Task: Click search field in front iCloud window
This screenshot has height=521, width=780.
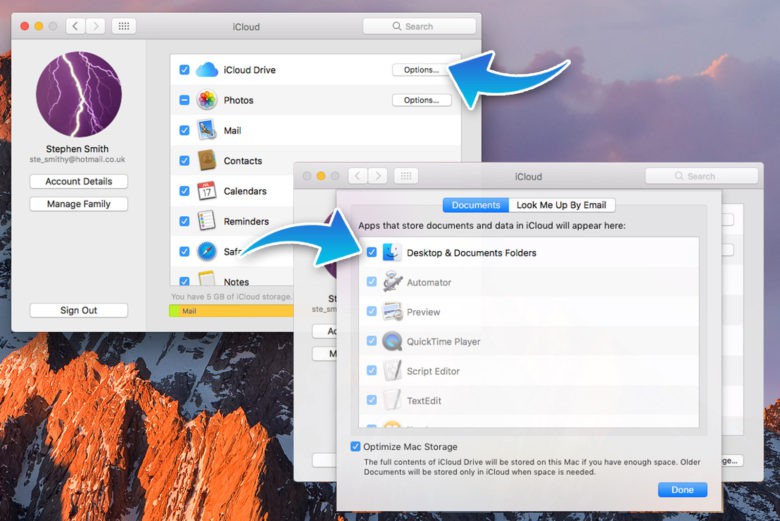Action: 701,176
